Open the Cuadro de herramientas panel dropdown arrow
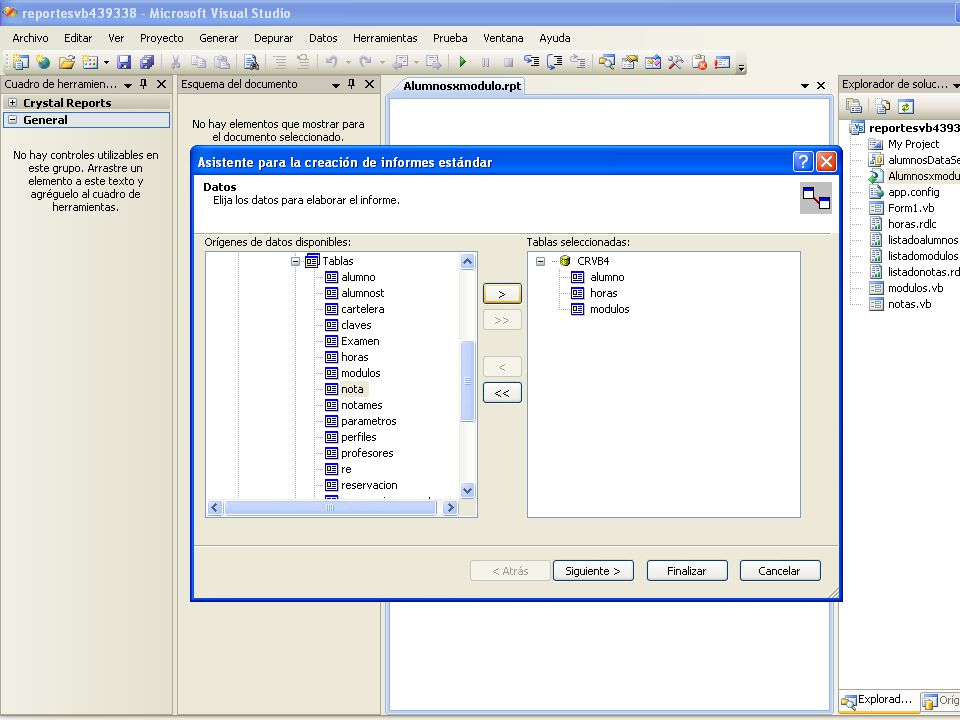The height and width of the screenshot is (720, 960). [128, 85]
